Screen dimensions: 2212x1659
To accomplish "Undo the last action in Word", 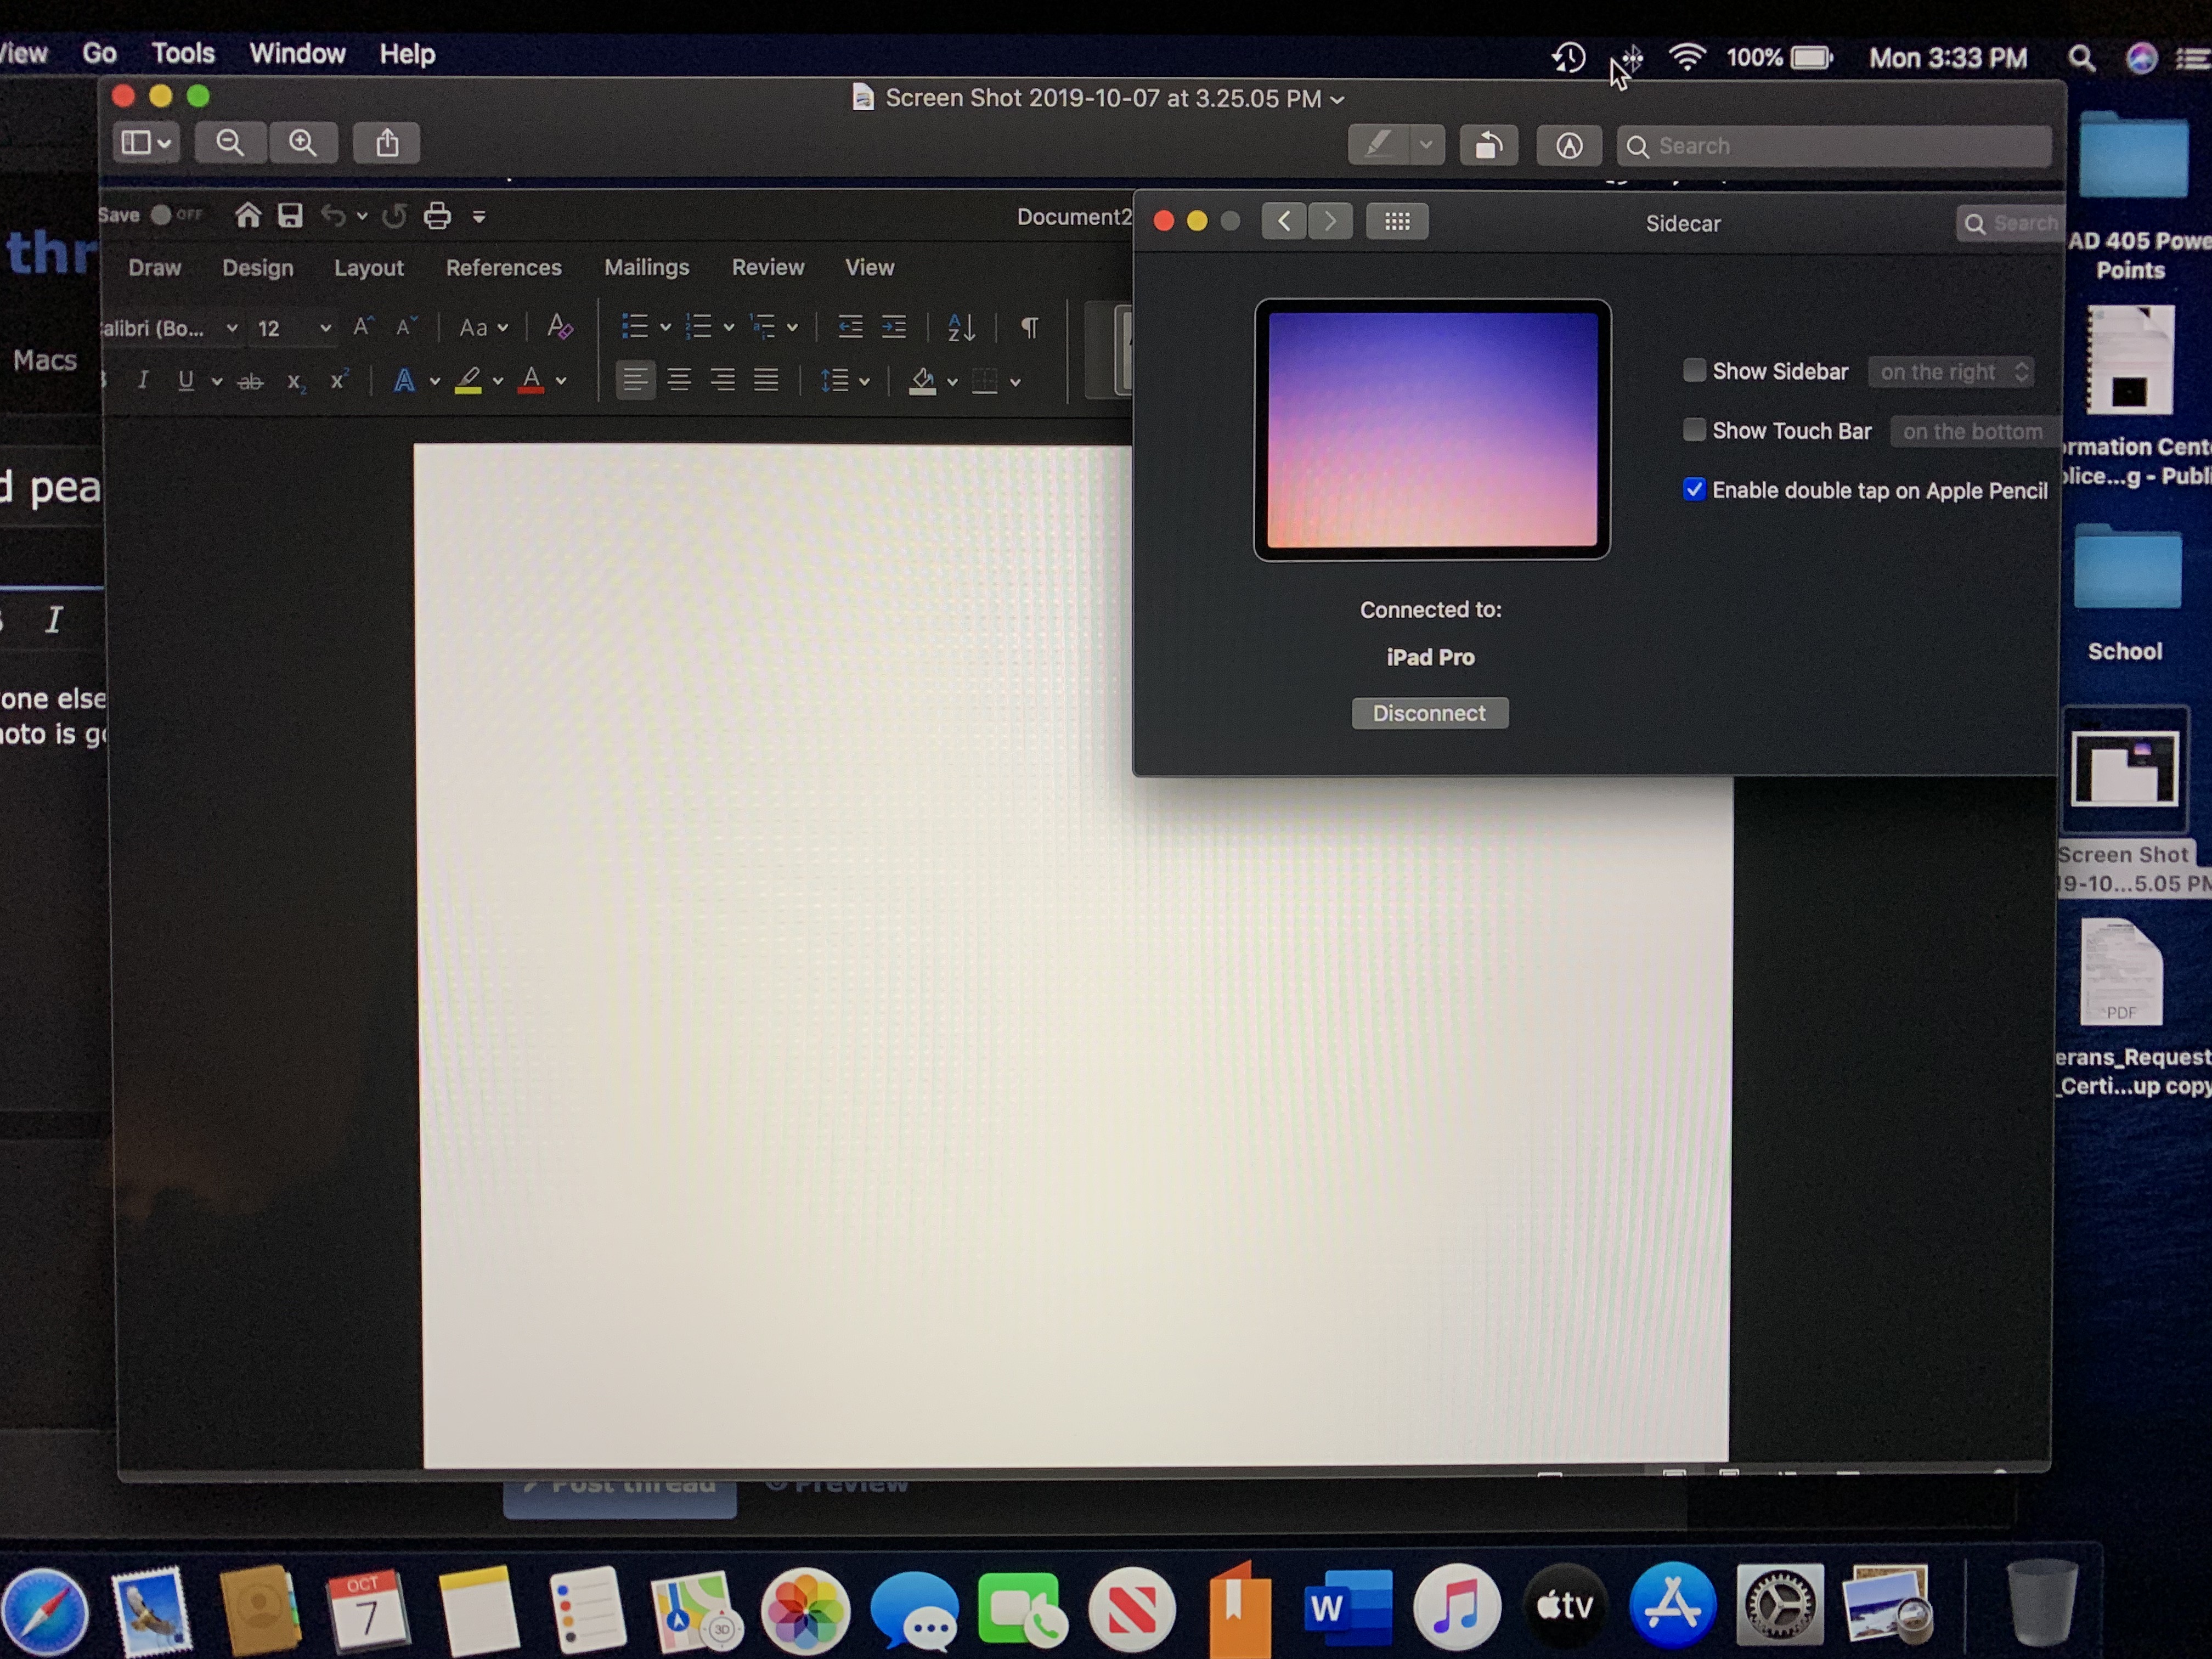I will [x=333, y=216].
